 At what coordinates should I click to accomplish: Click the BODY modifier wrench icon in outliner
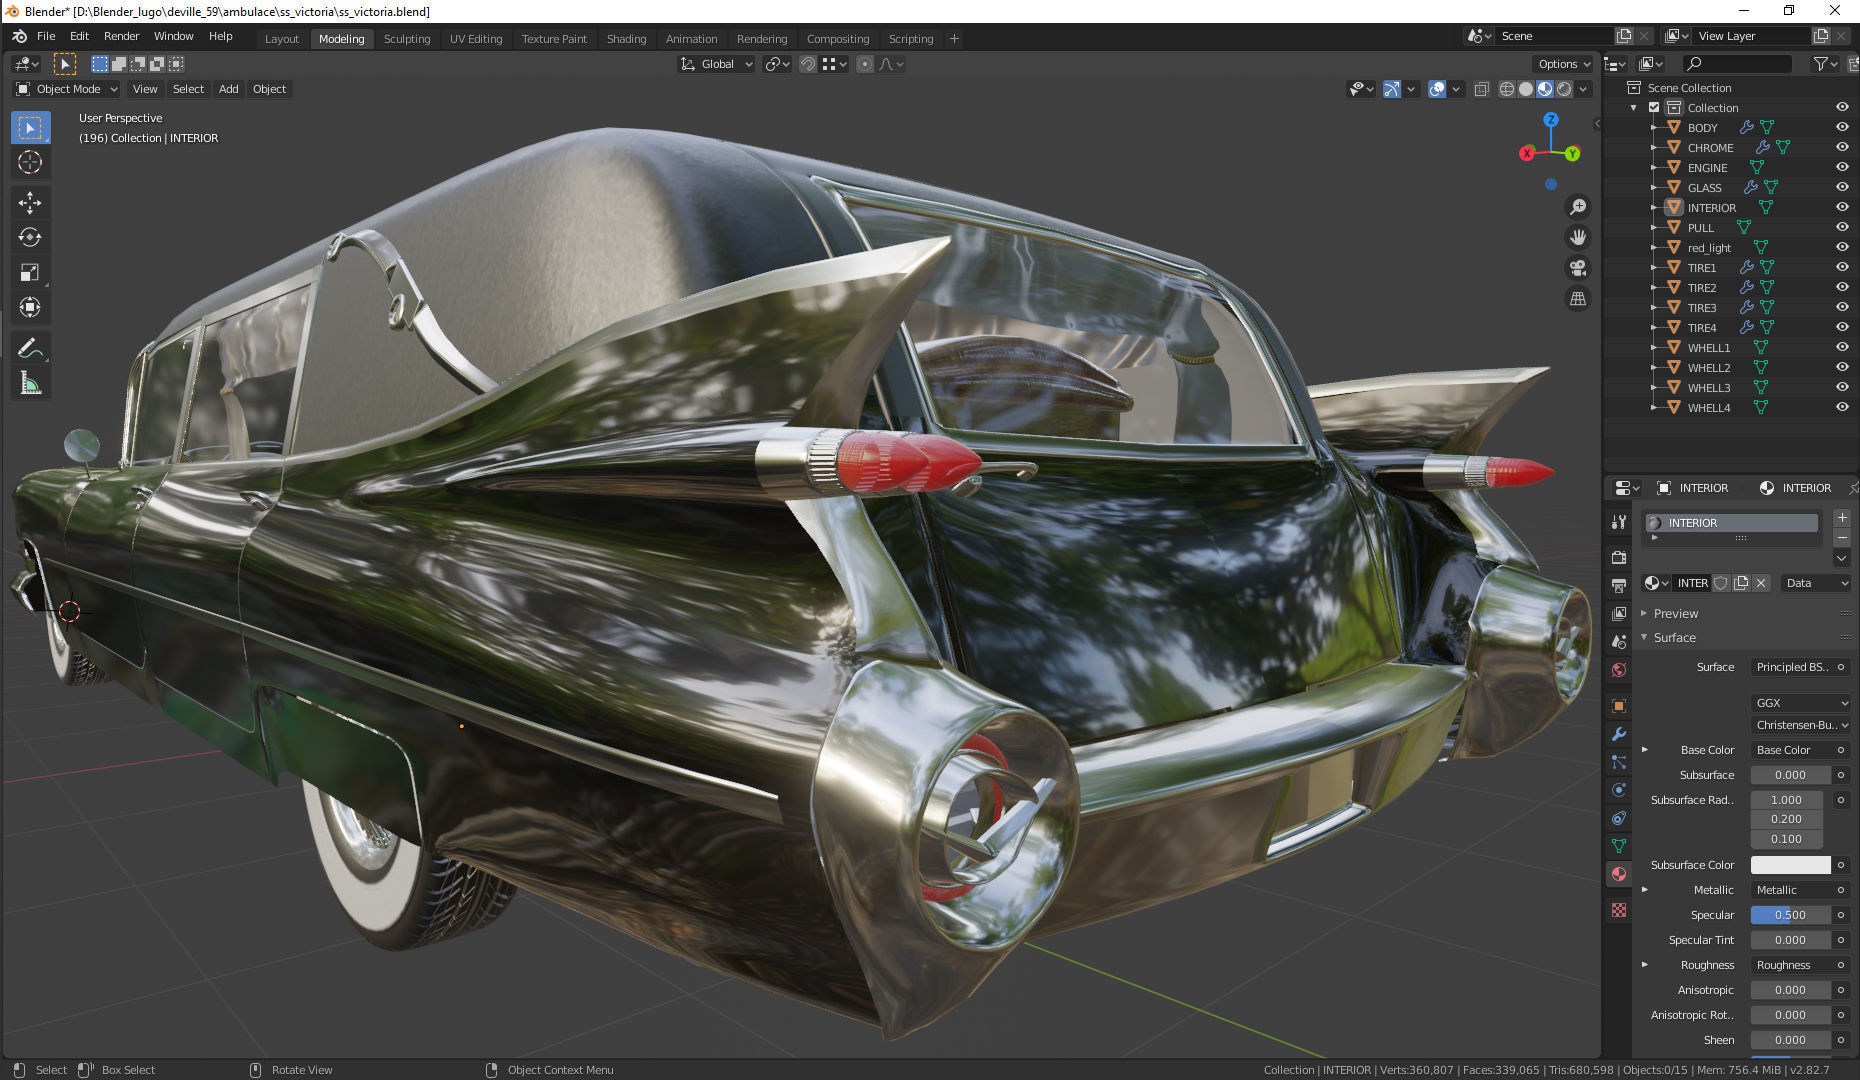pyautogui.click(x=1746, y=128)
